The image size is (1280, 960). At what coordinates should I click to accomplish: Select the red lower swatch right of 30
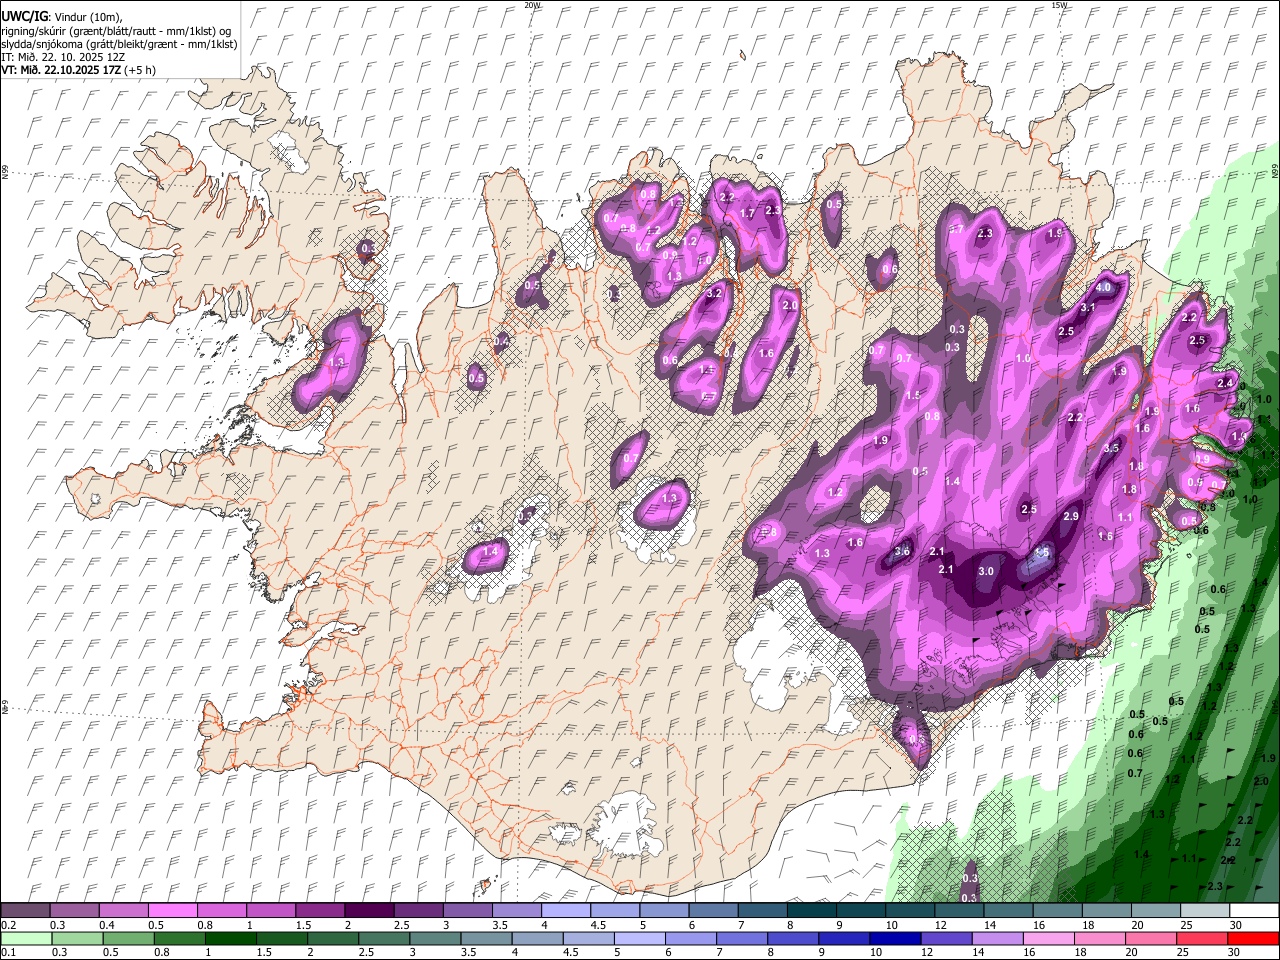(x=1254, y=939)
